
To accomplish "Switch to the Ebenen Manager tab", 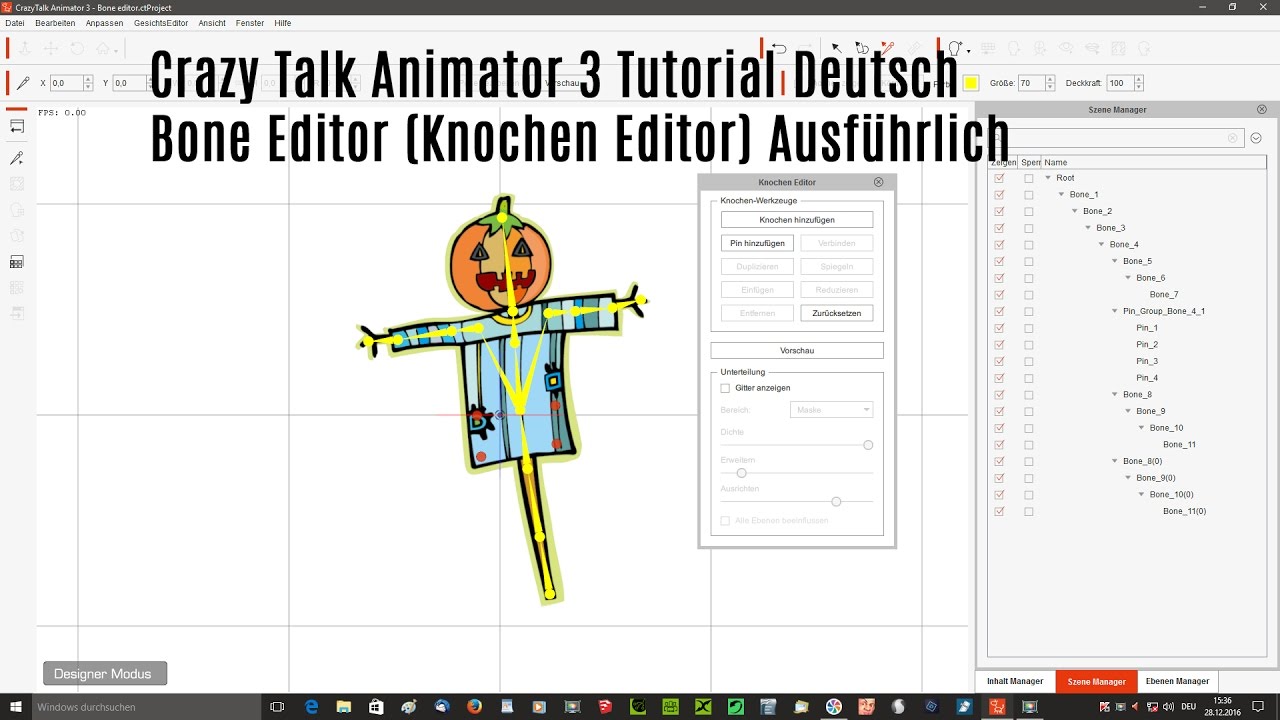I will [1177, 681].
